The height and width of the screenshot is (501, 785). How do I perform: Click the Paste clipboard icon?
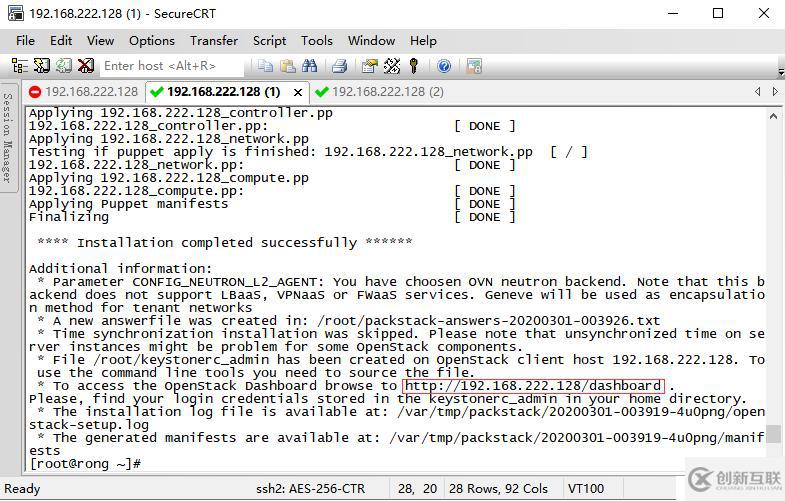click(287, 66)
